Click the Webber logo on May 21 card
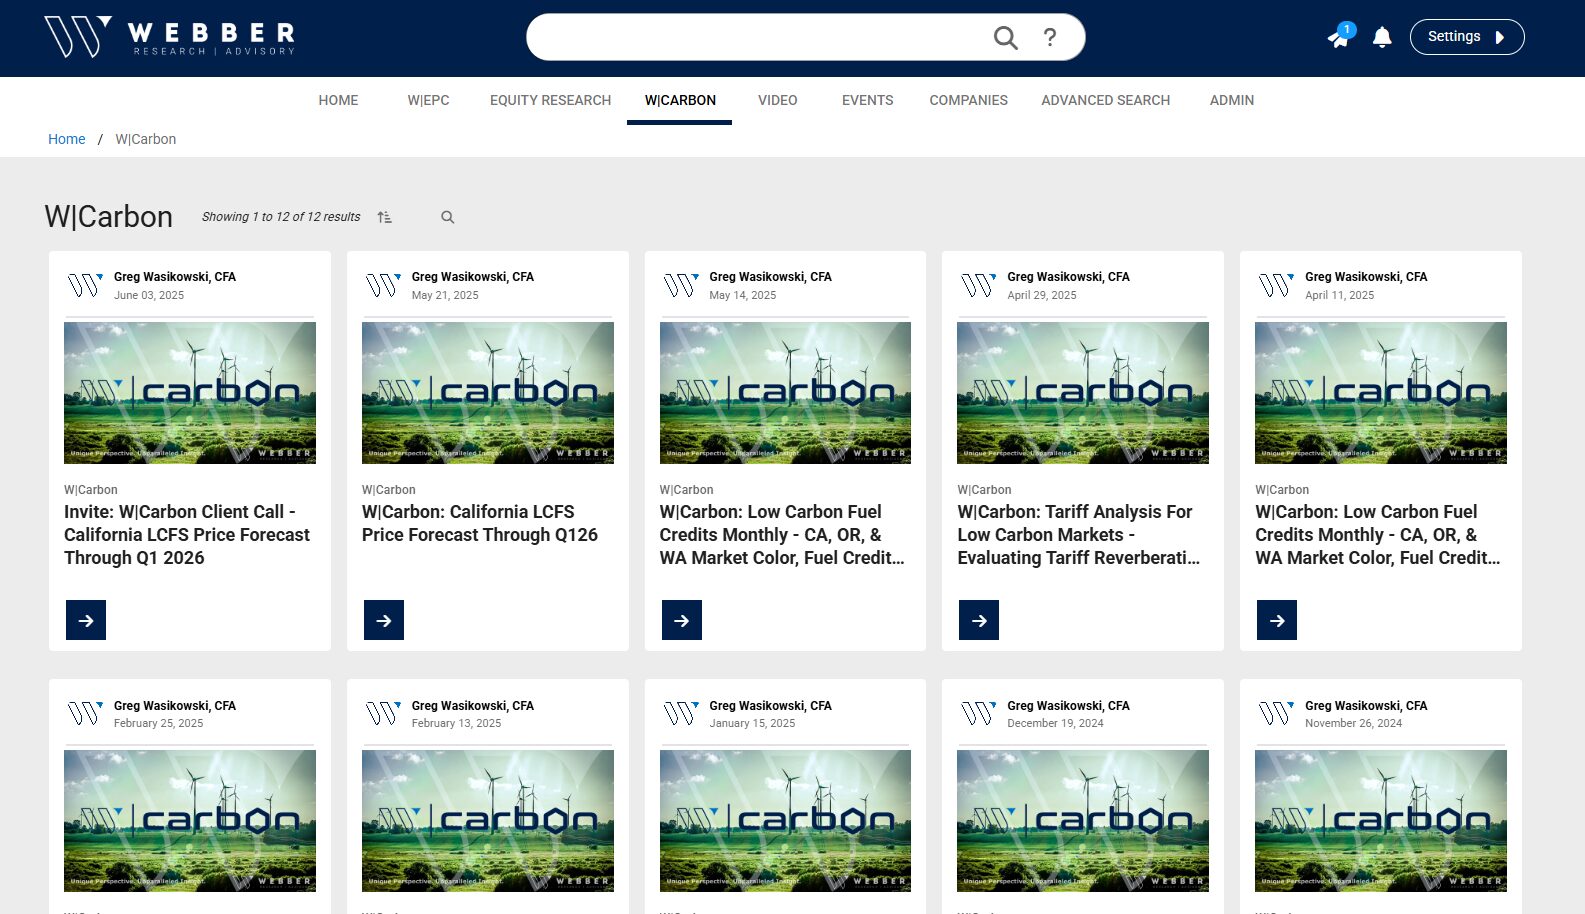1585x914 pixels. tap(383, 286)
